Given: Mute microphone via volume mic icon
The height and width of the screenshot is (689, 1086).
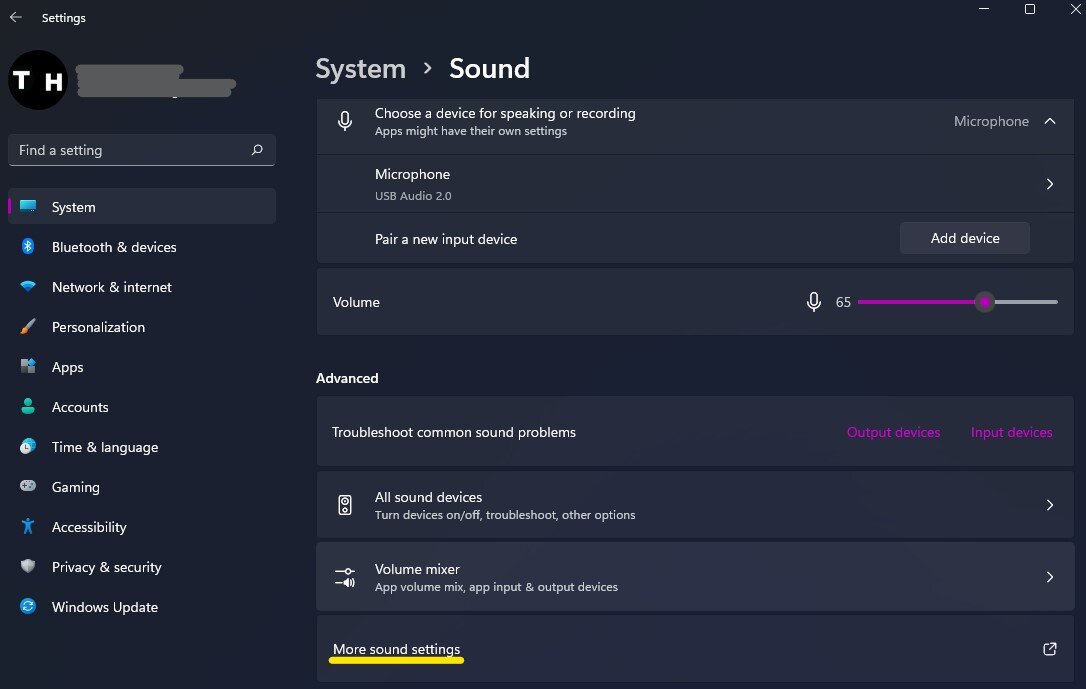Looking at the screenshot, I should (814, 301).
